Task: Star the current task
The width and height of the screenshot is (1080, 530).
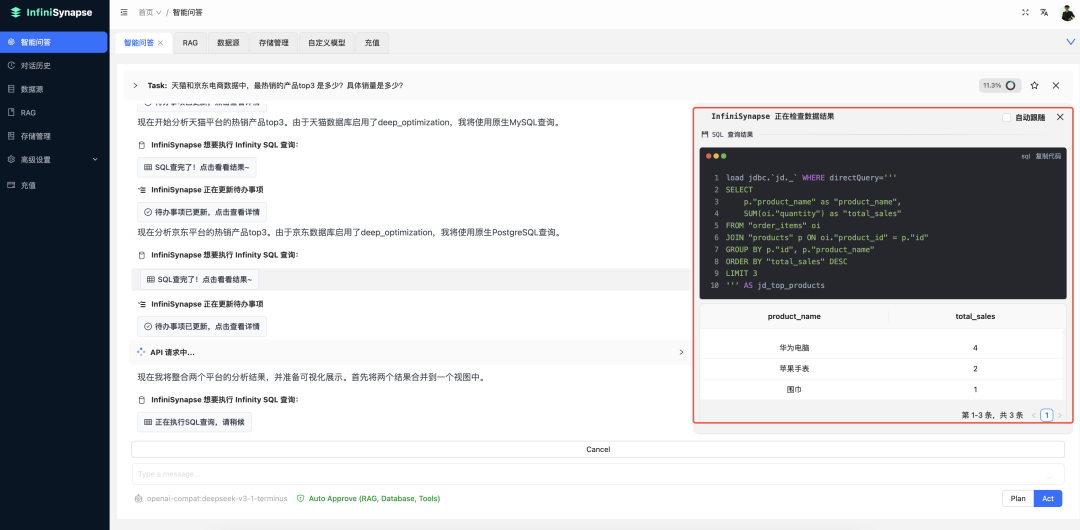Action: pos(1034,85)
